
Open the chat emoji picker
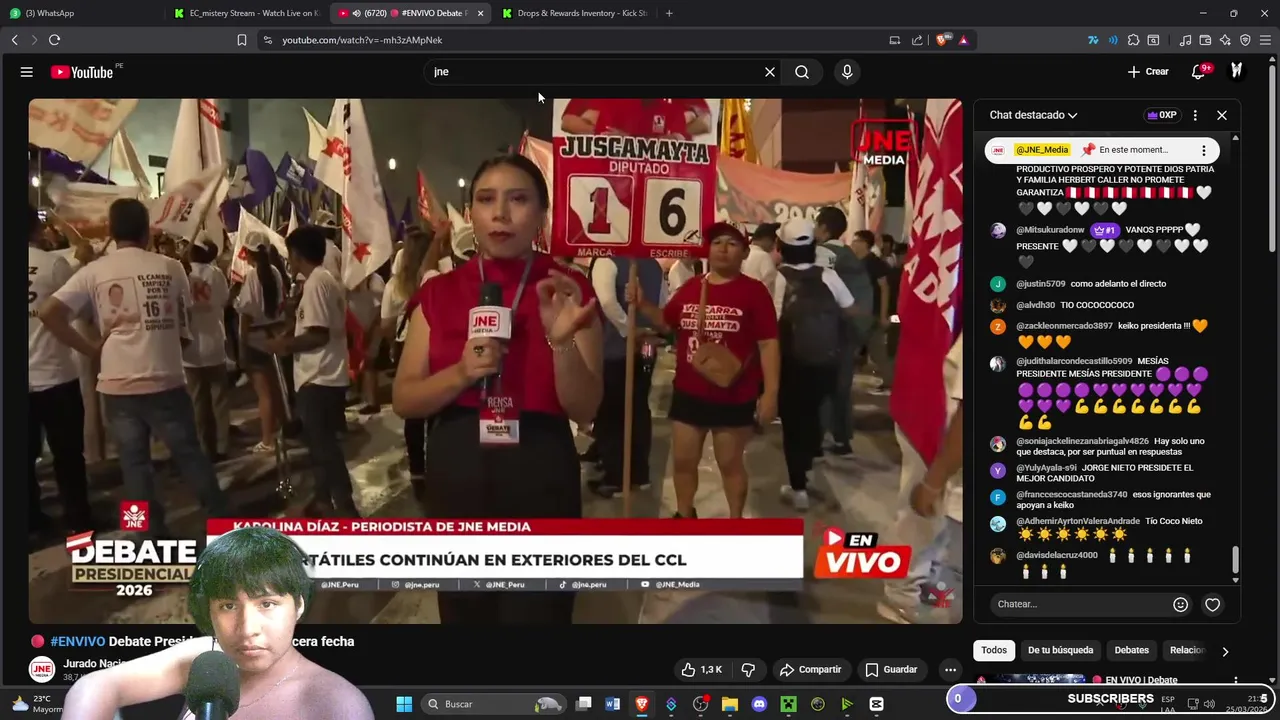(x=1181, y=604)
